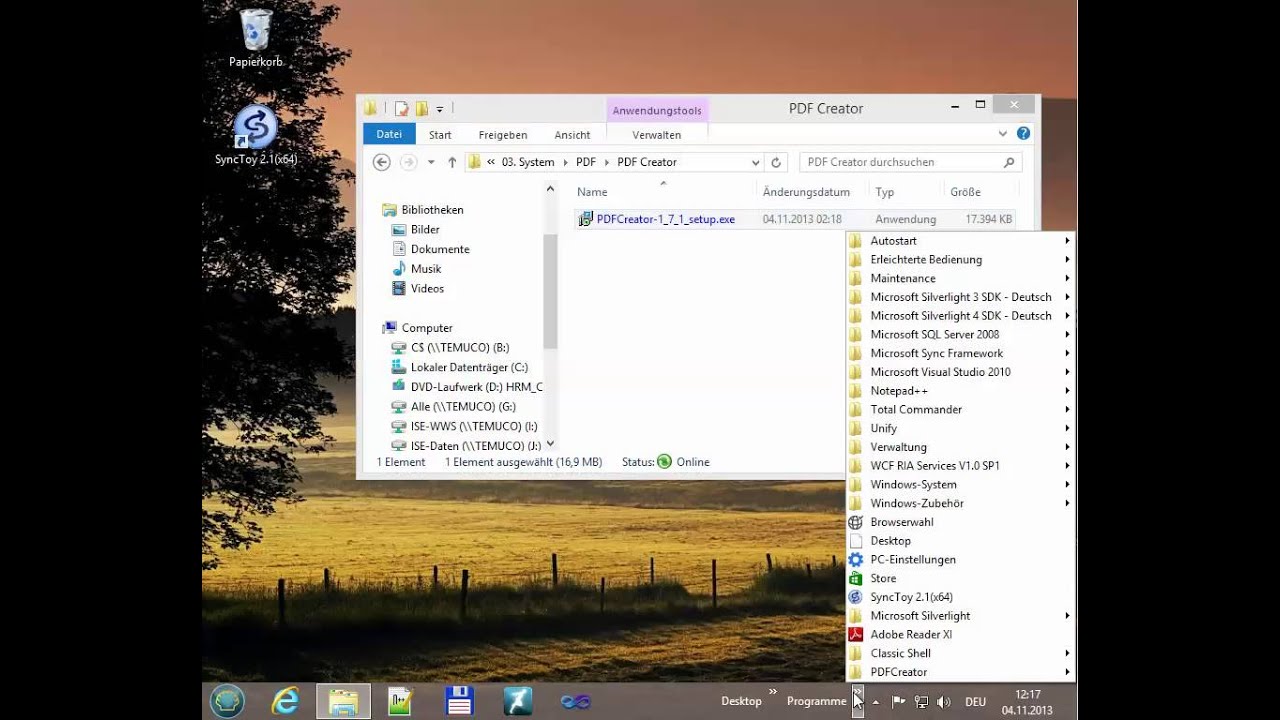This screenshot has width=1280, height=720.
Task: Click the PDF Creator durchsuchen search field
Action: pos(908,162)
